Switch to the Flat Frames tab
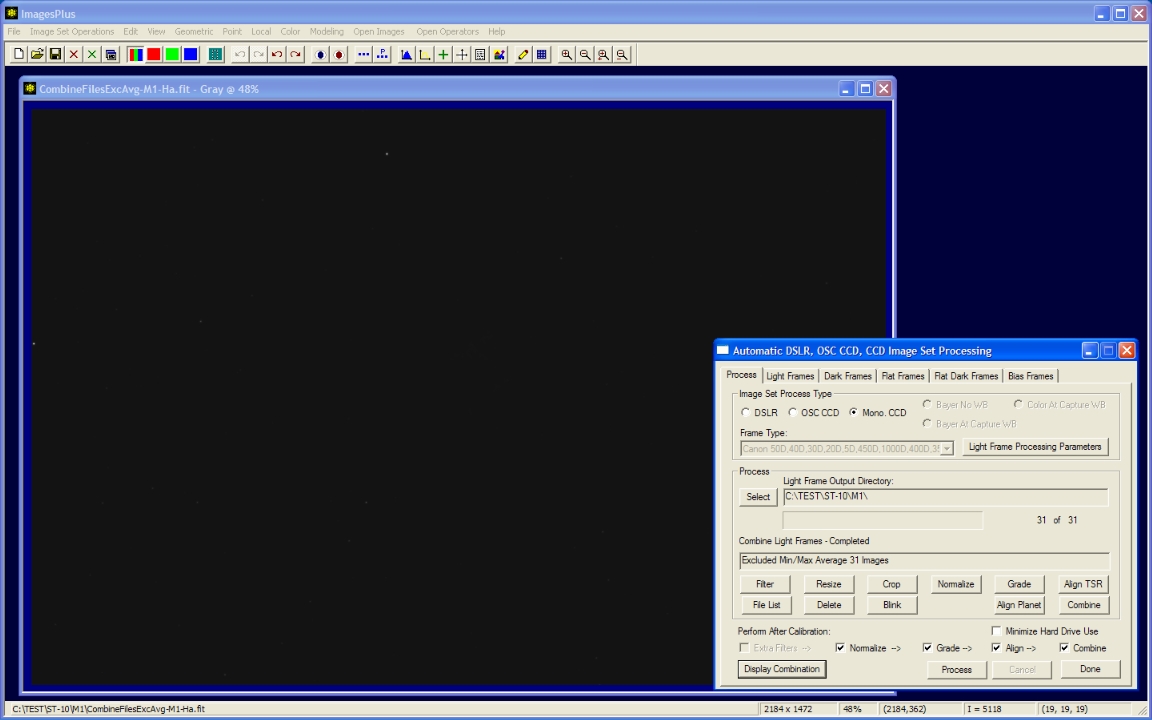 coord(903,376)
